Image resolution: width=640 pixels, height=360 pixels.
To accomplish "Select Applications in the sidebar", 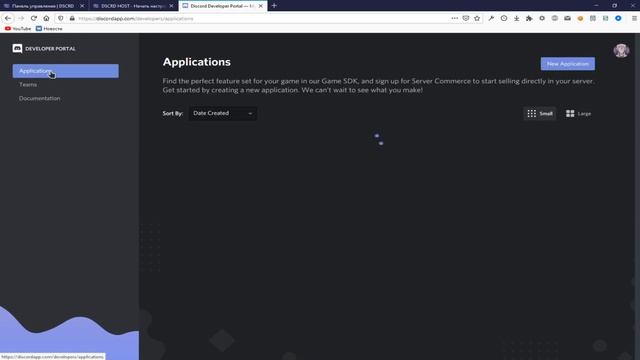I will click(x=66, y=71).
